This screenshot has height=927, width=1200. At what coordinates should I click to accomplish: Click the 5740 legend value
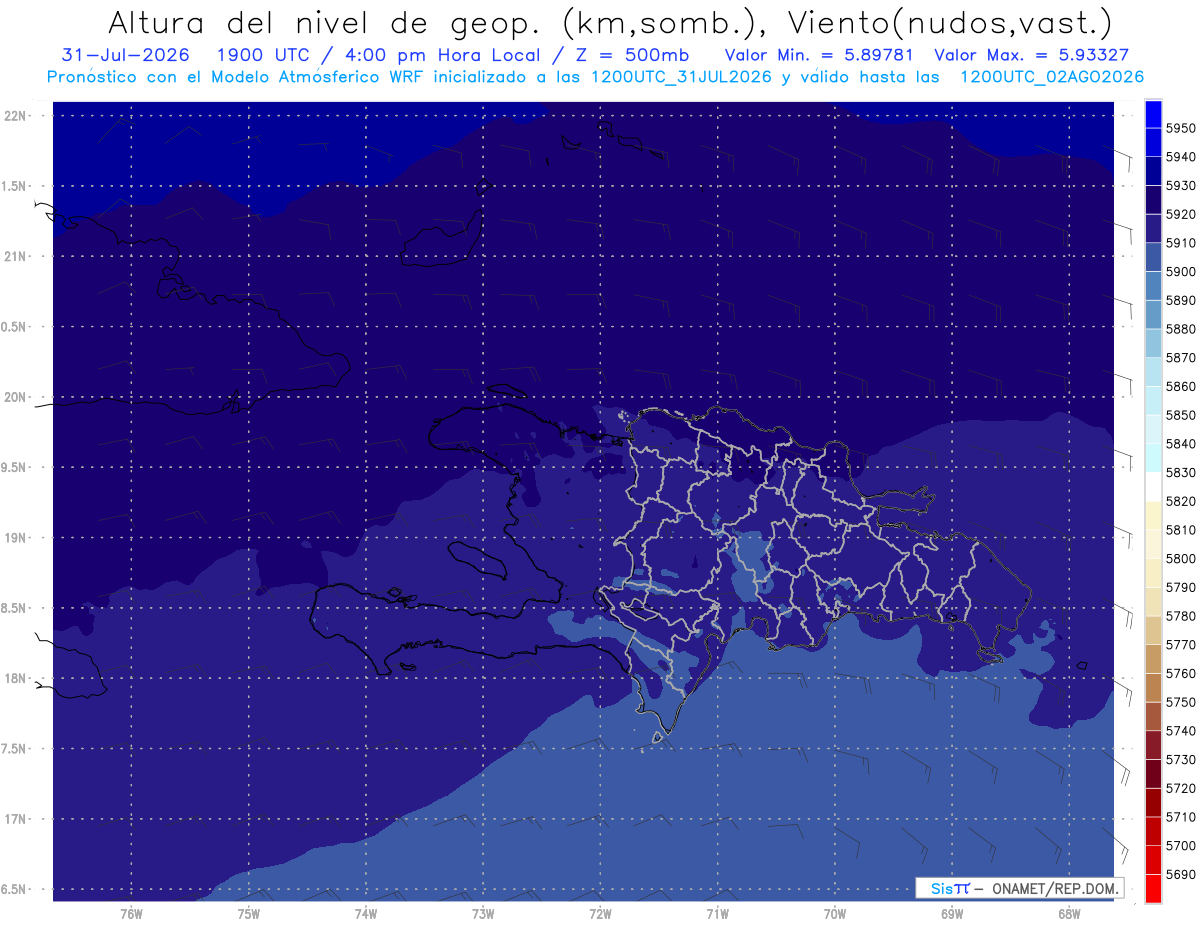(x=1181, y=731)
